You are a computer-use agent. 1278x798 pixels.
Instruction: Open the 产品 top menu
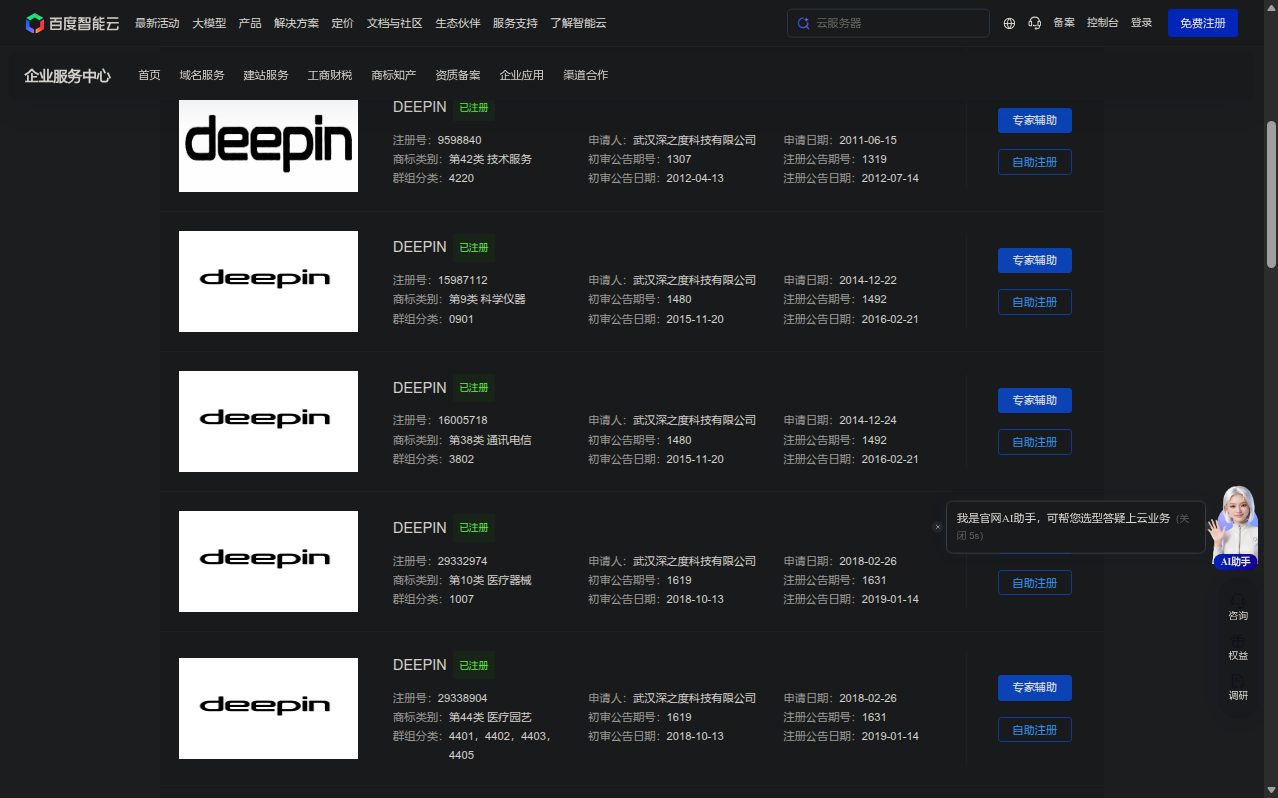click(250, 23)
